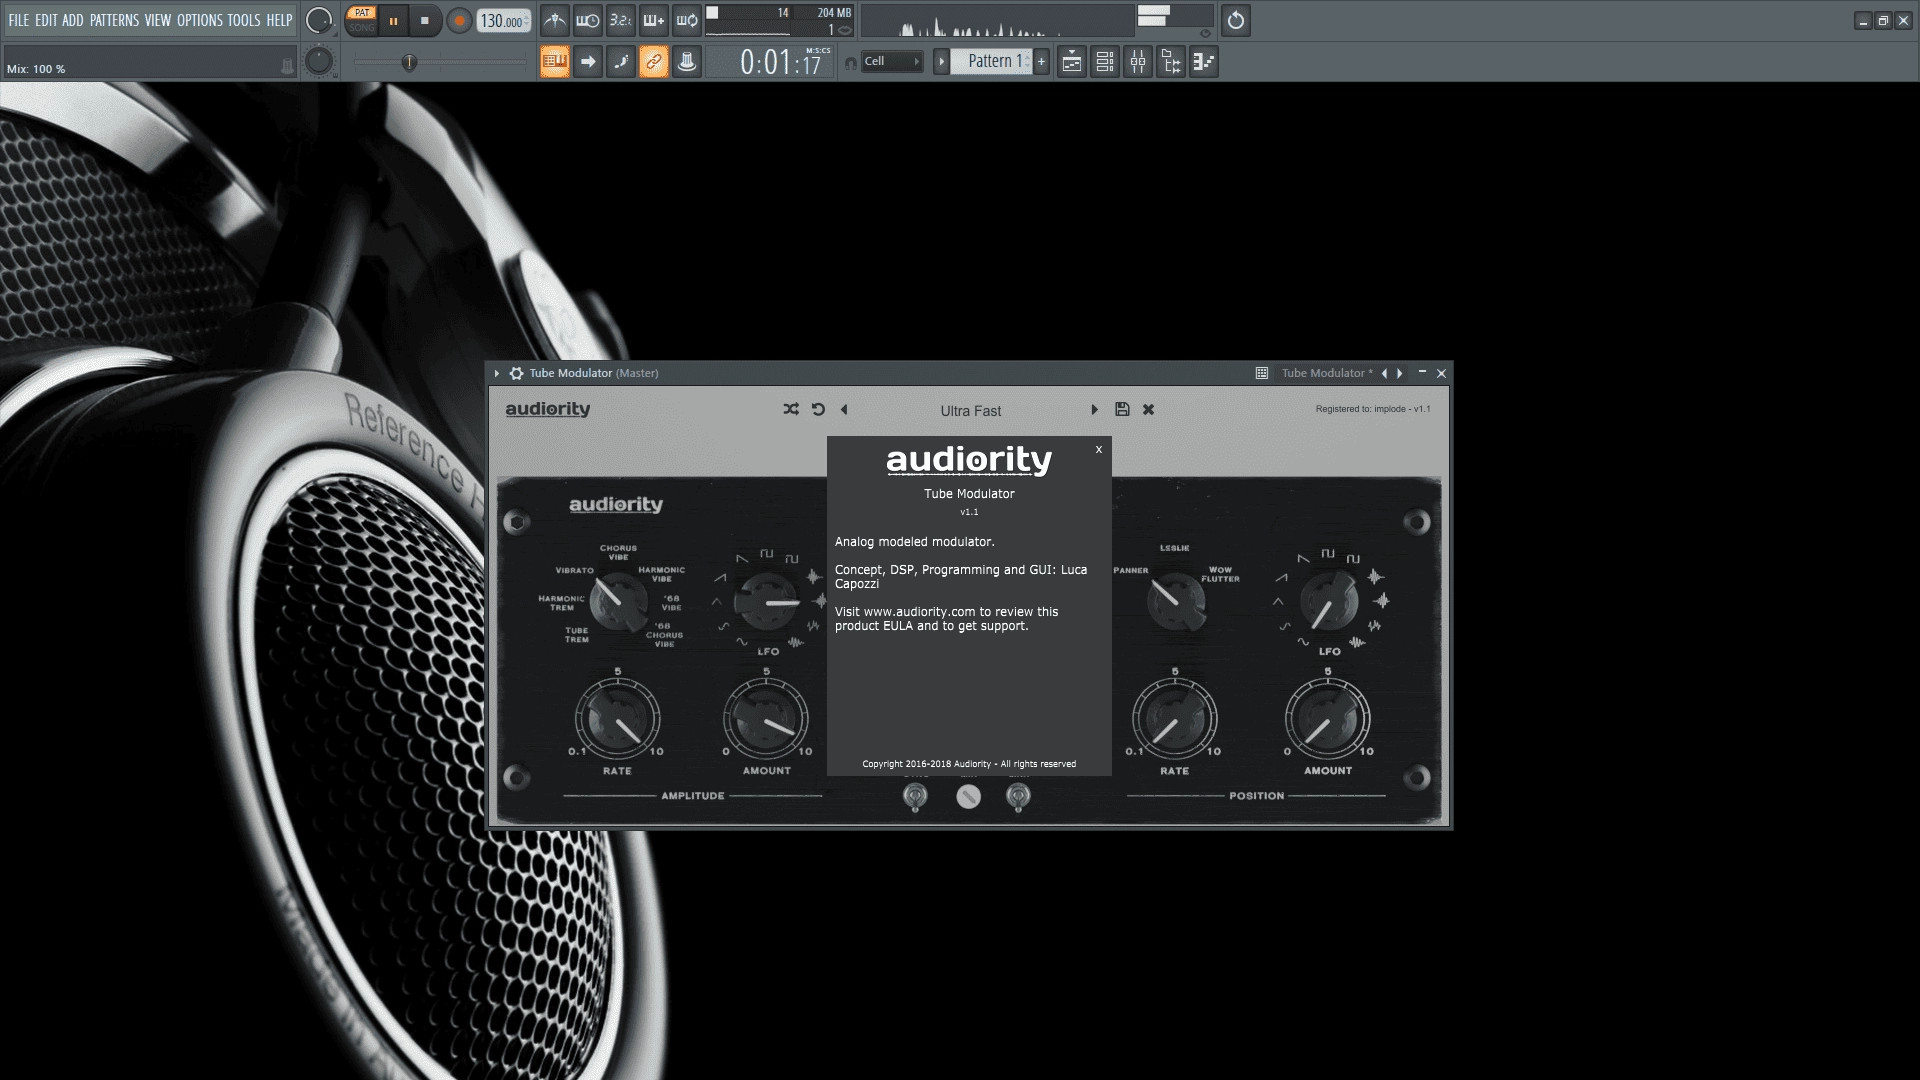Select next FL preset arrow in title bar
The image size is (1920, 1080).
[1400, 373]
